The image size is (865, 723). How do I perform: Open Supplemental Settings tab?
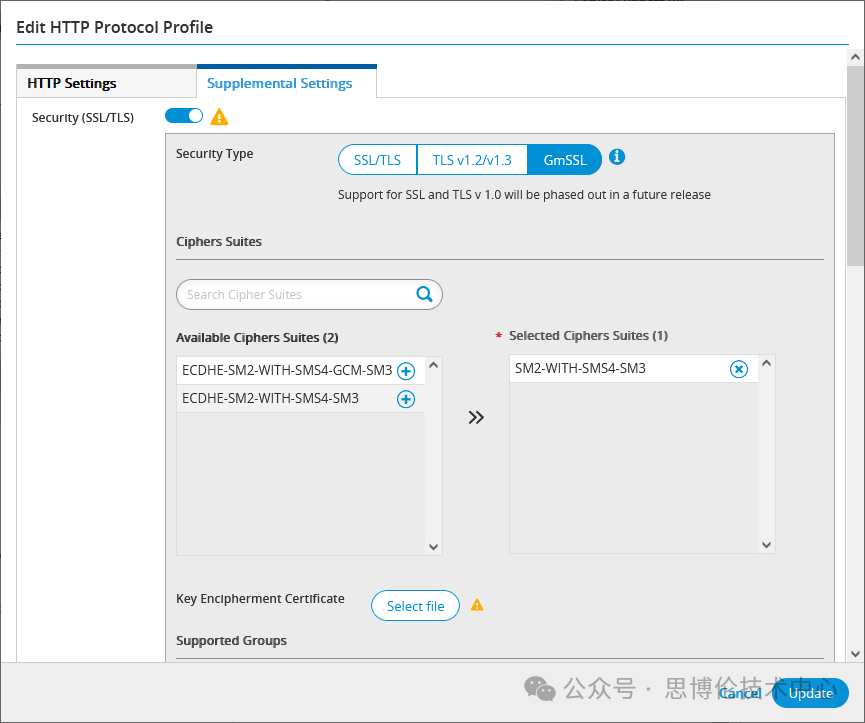coord(280,83)
